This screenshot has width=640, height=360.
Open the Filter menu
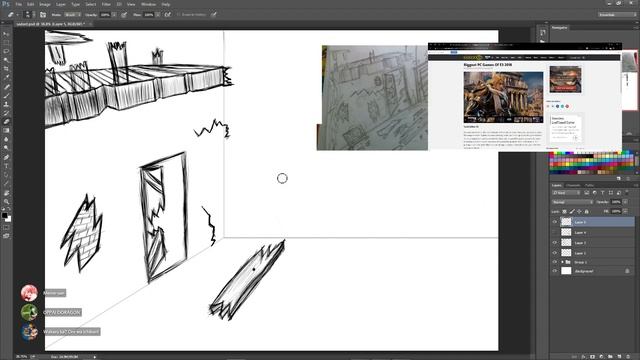pos(106,4)
